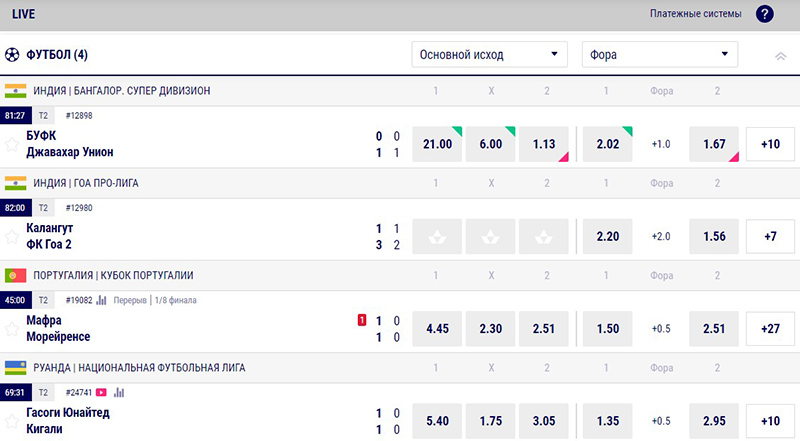This screenshot has width=800, height=441.
Task: Toggle favorite star for Калангут match
Action: tap(13, 236)
